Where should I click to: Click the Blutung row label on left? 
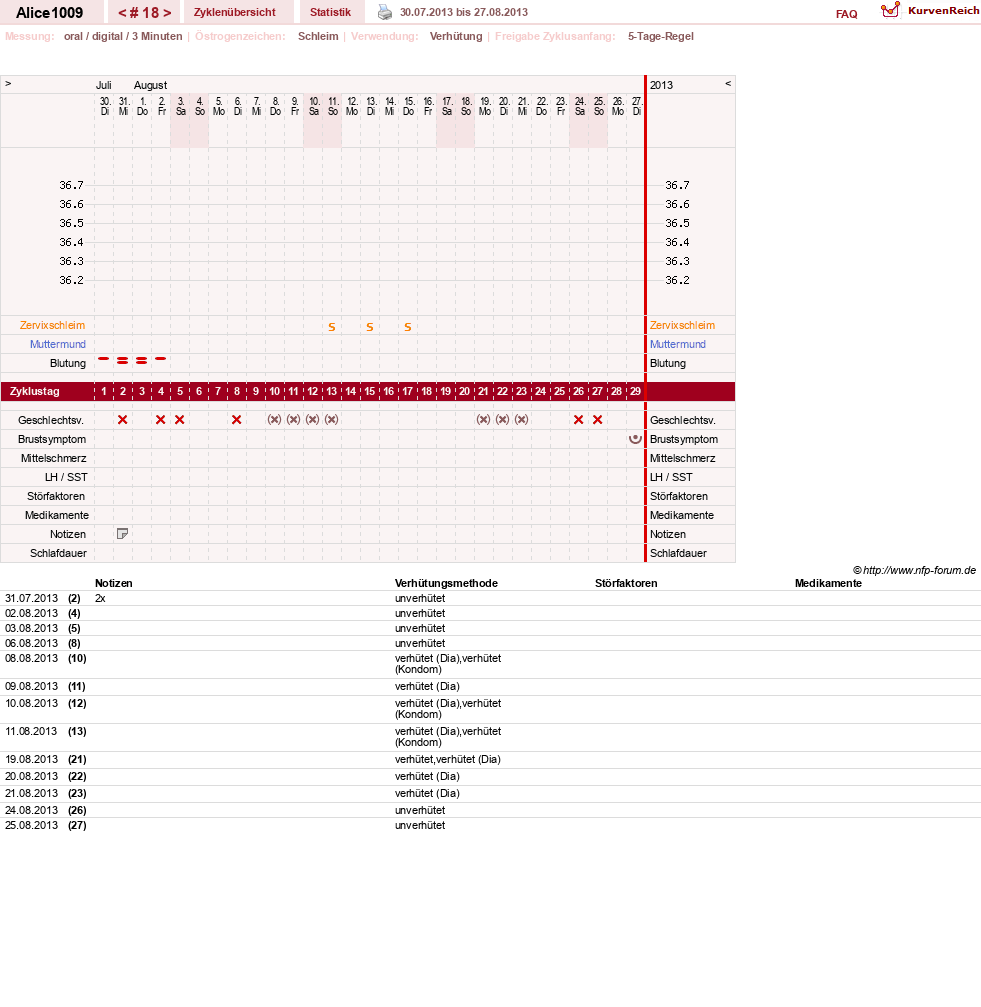[x=67, y=363]
